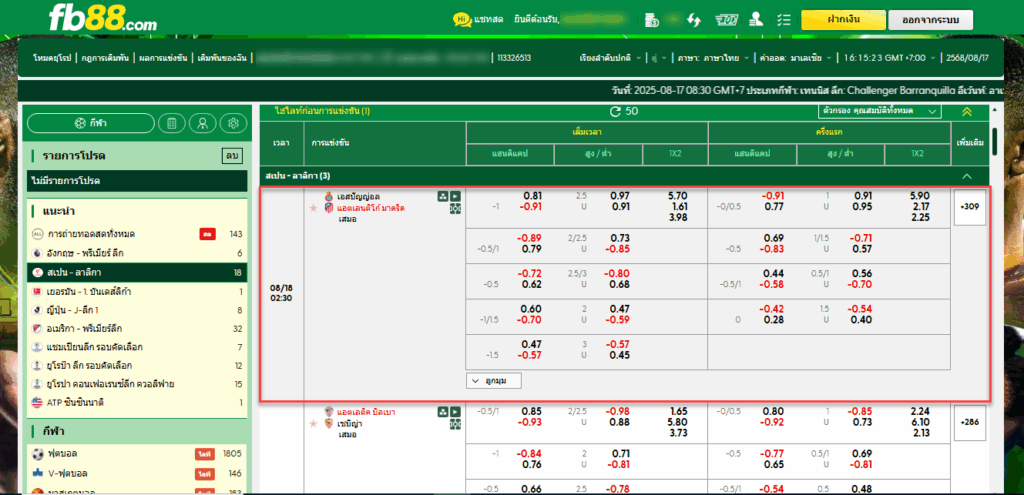Click the Athletic Bilbao team crest

pyautogui.click(x=329, y=412)
